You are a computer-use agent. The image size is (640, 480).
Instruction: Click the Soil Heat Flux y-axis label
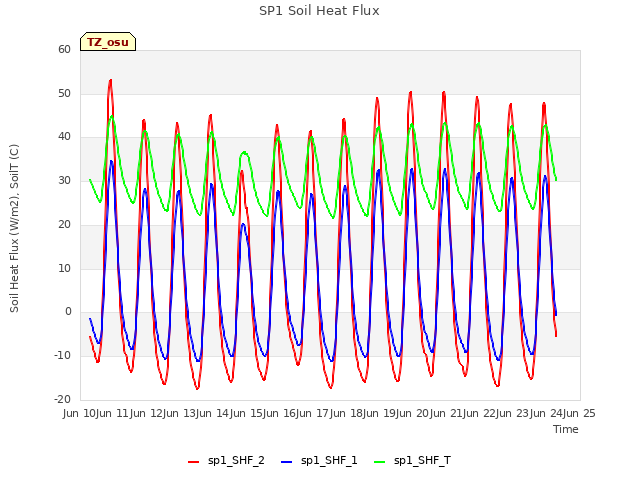[x=14, y=228]
